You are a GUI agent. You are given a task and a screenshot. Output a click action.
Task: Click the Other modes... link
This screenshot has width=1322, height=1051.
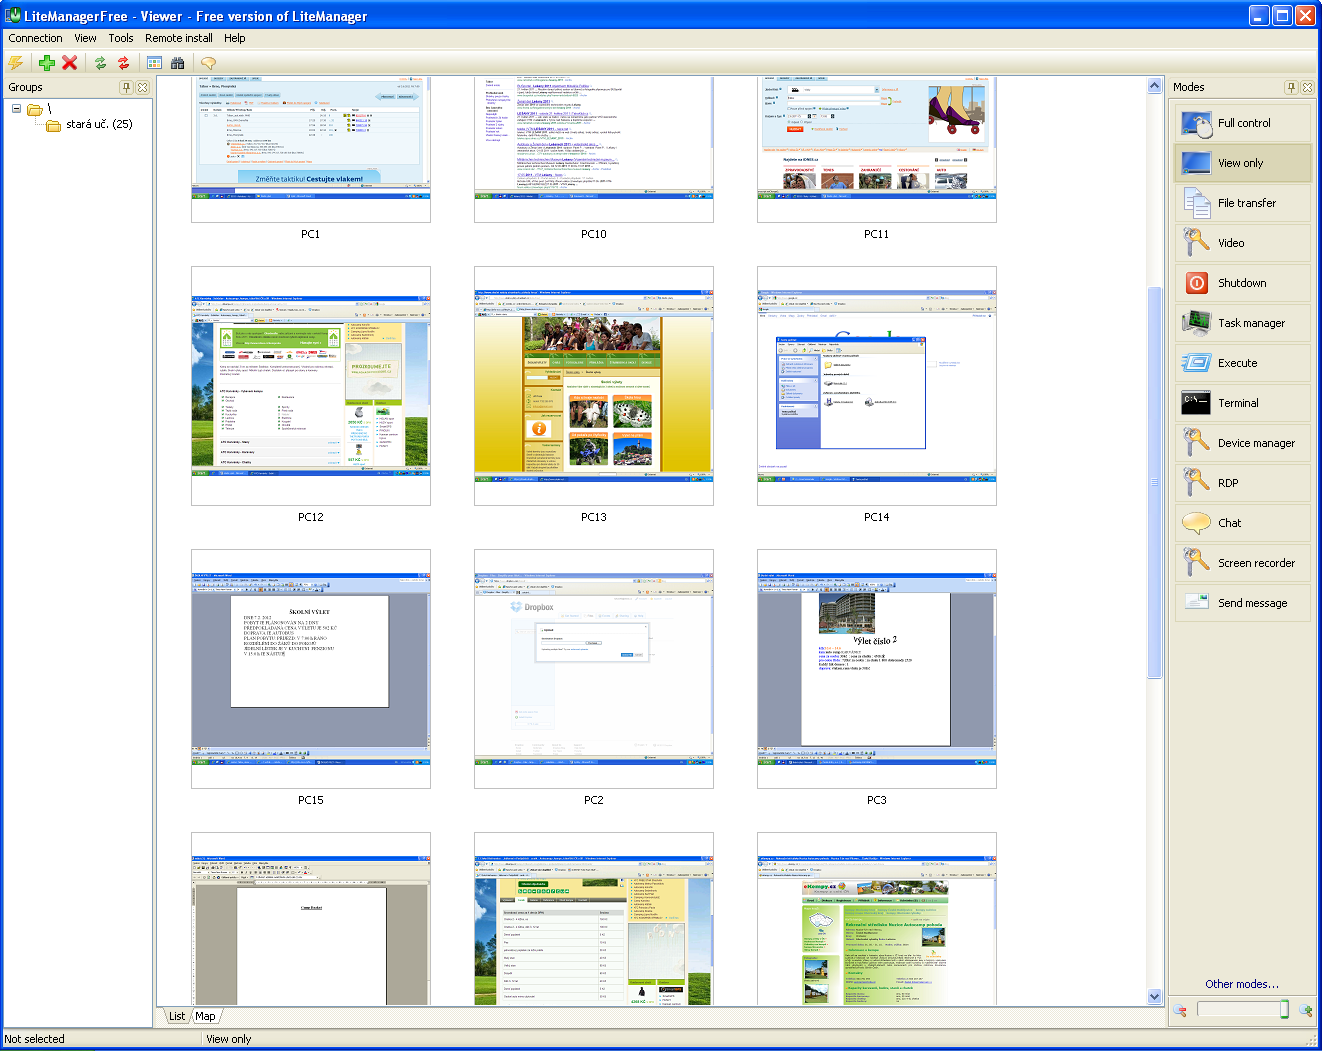(x=1241, y=984)
